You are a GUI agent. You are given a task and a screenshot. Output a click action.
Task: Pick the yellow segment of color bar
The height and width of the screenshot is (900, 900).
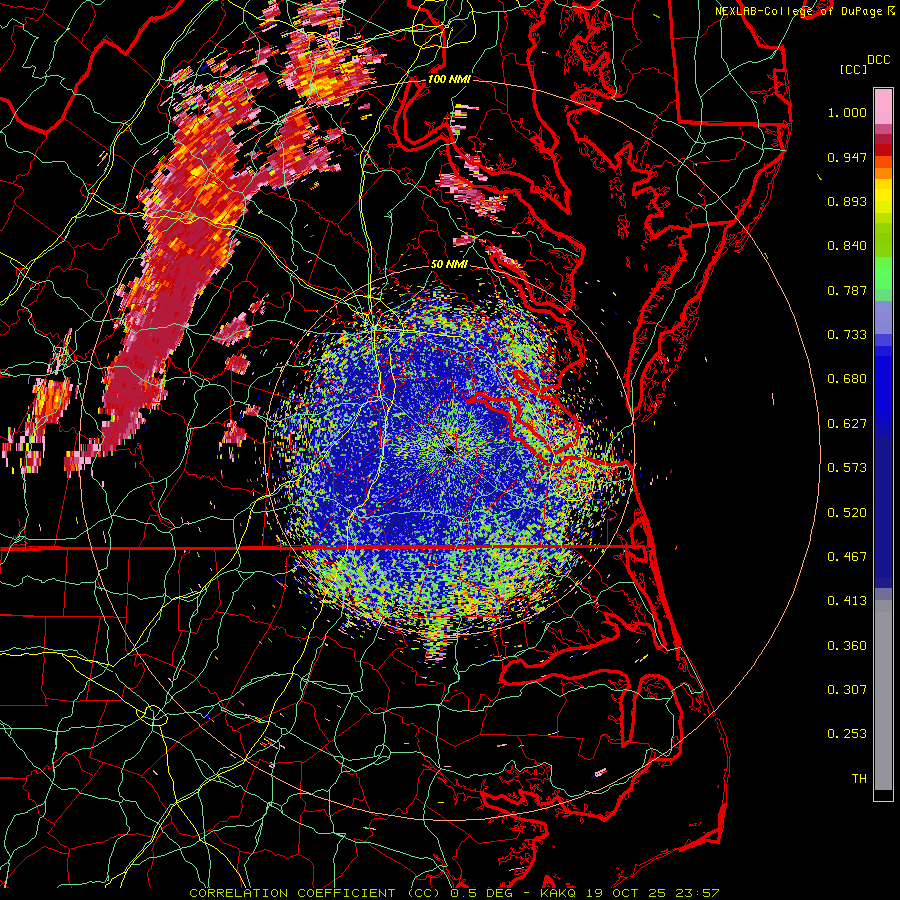coord(883,196)
